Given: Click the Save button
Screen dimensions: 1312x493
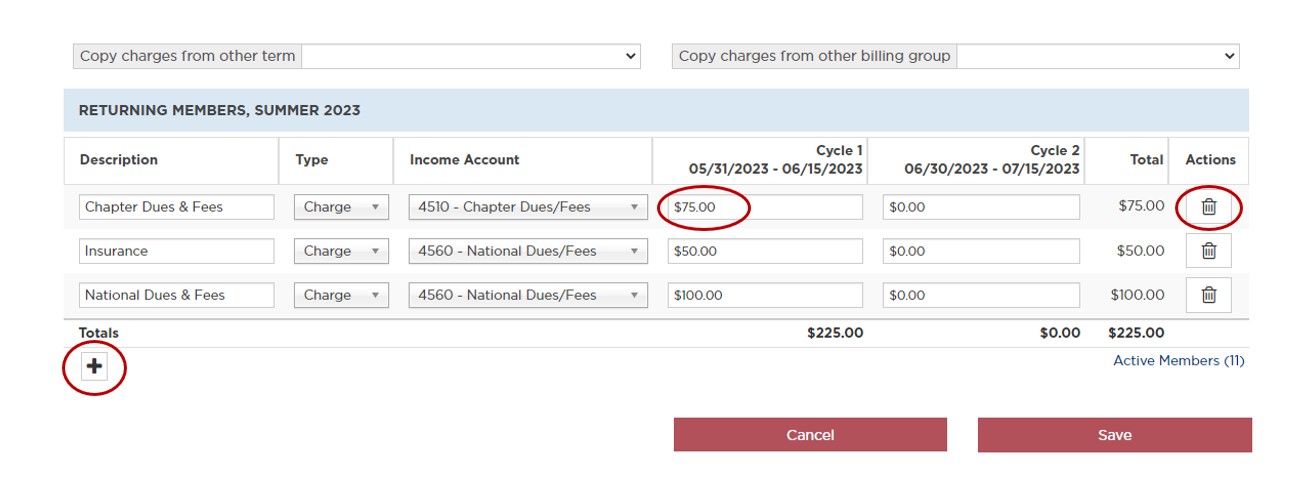Looking at the screenshot, I should (x=1114, y=435).
